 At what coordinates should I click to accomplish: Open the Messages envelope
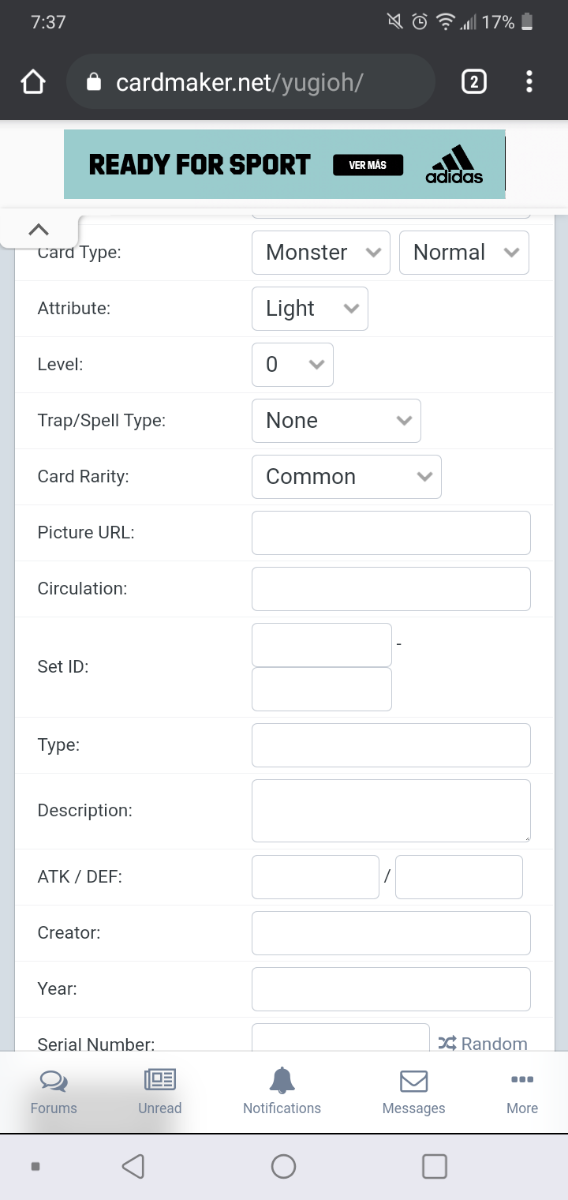coord(414,1091)
